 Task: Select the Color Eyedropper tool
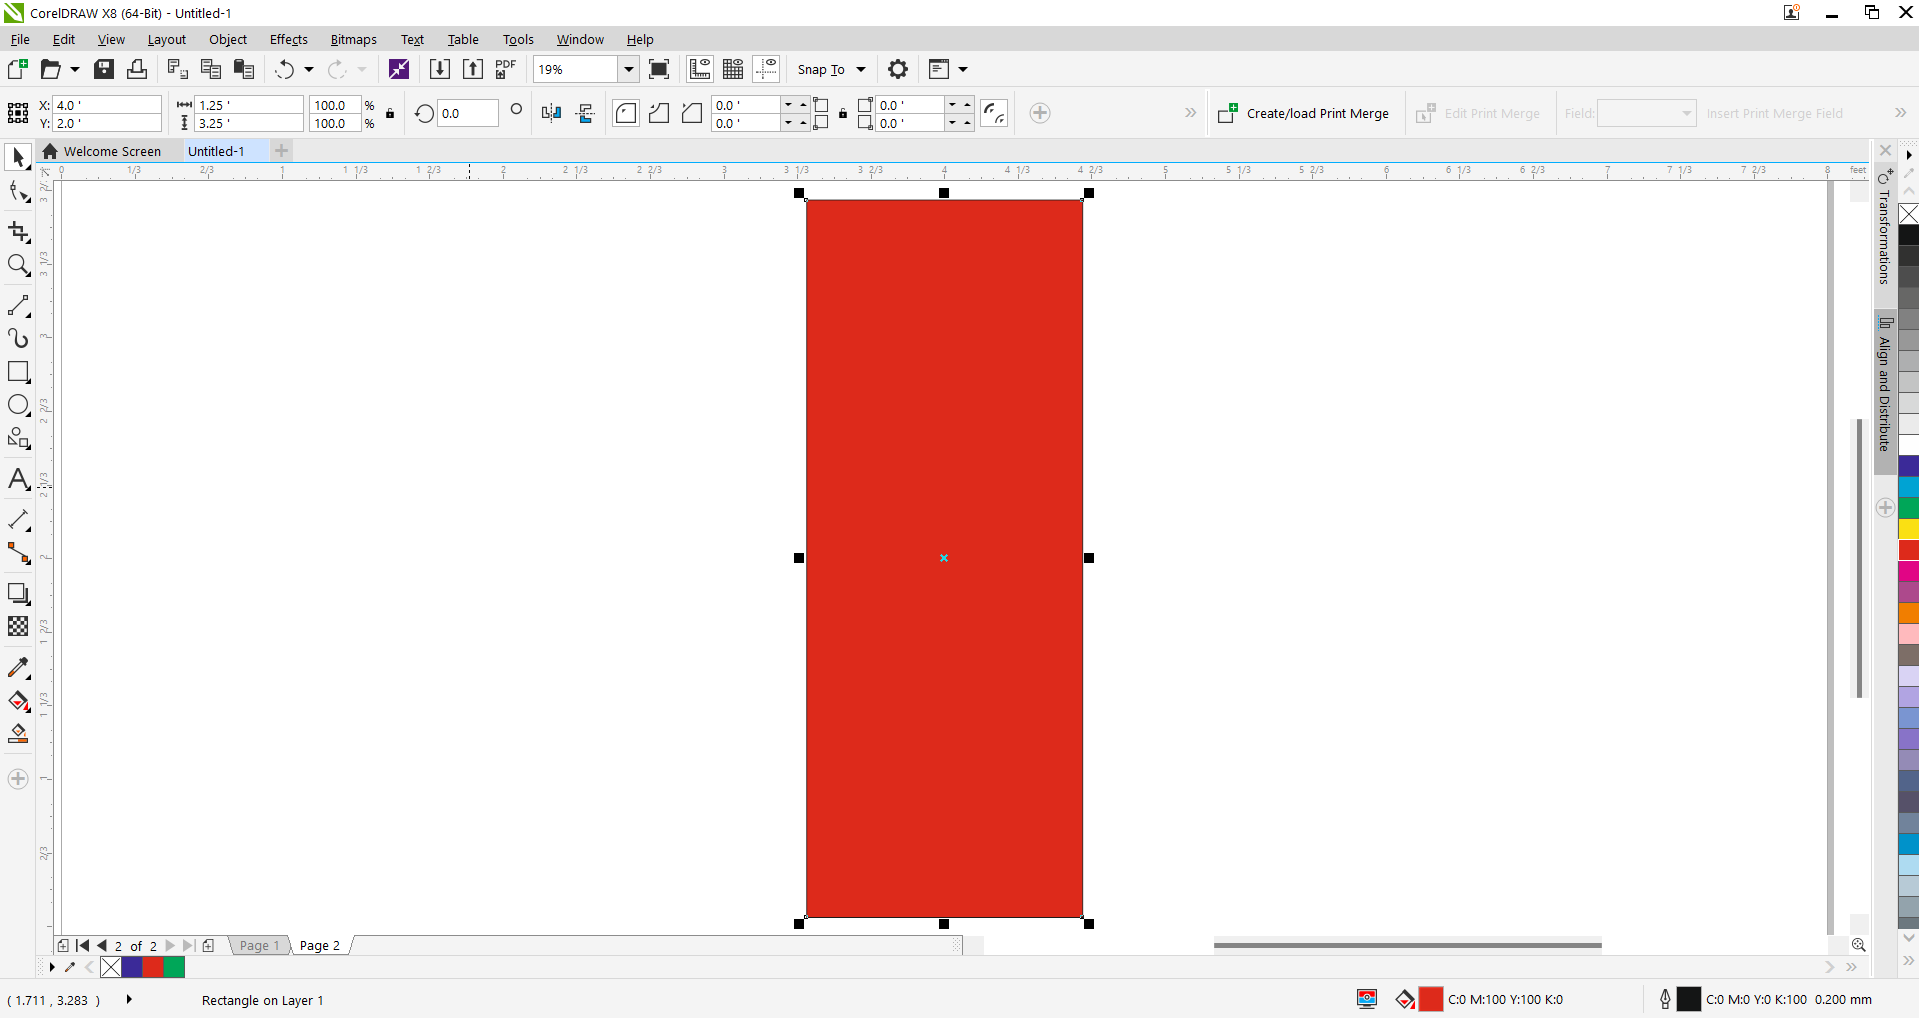pos(18,667)
